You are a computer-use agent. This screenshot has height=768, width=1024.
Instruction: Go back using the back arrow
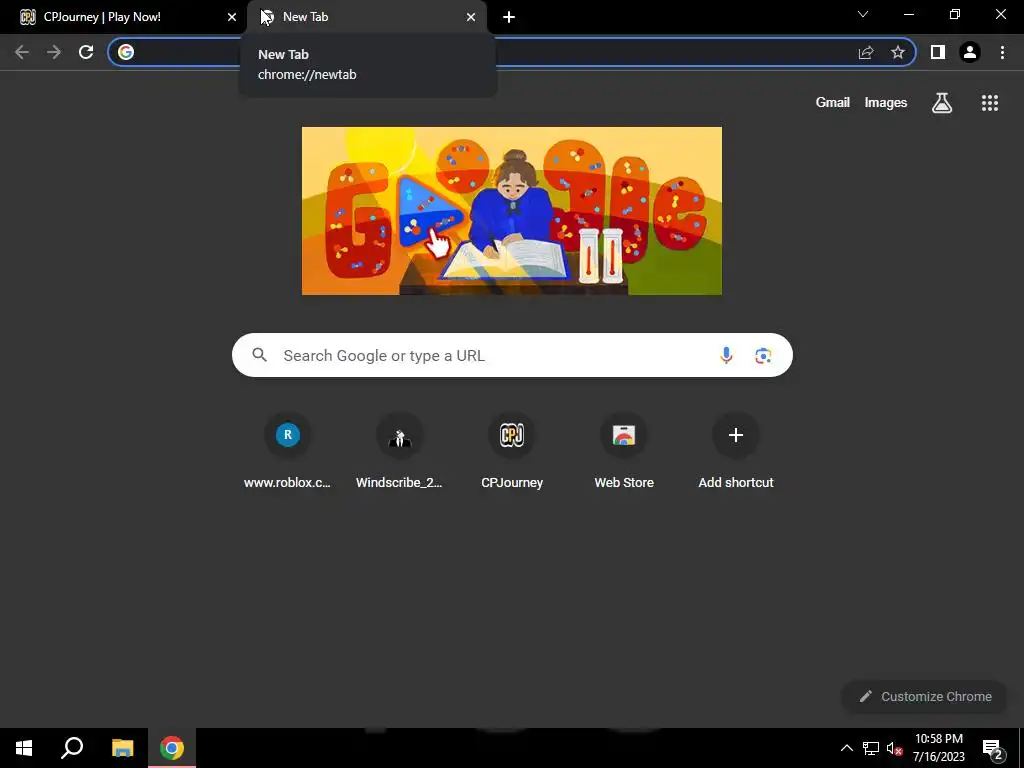tap(22, 52)
